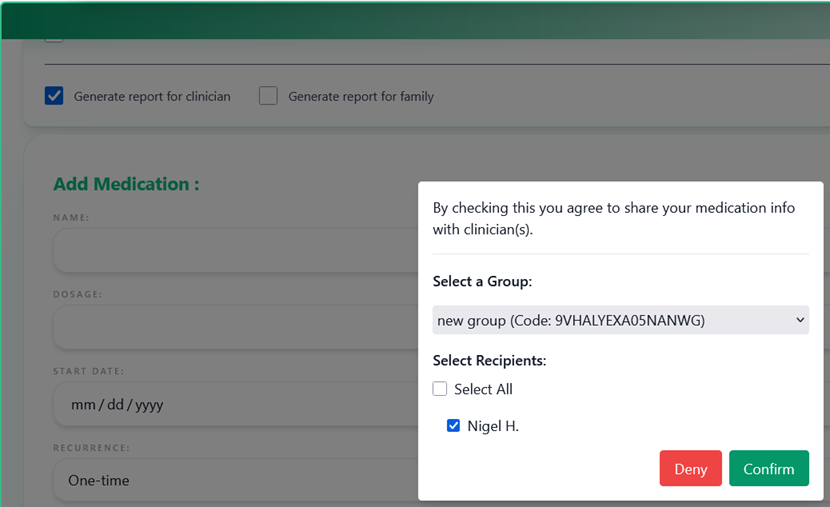Uncheck the Nigel H. recipient checkbox
The image size is (830, 507).
454,426
